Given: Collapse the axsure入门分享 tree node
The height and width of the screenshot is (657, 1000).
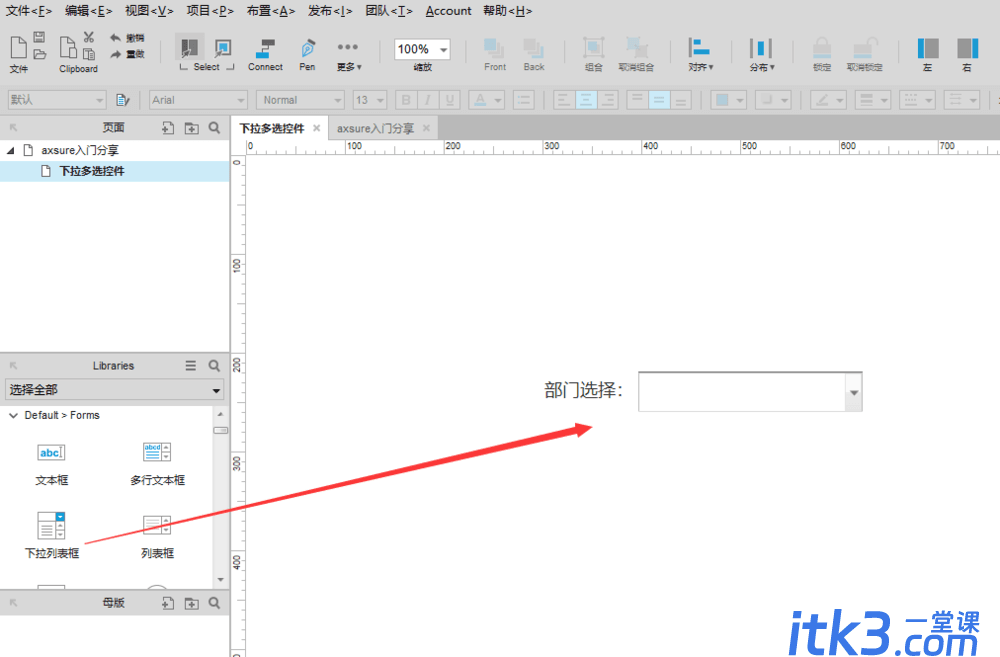Looking at the screenshot, I should [10, 151].
